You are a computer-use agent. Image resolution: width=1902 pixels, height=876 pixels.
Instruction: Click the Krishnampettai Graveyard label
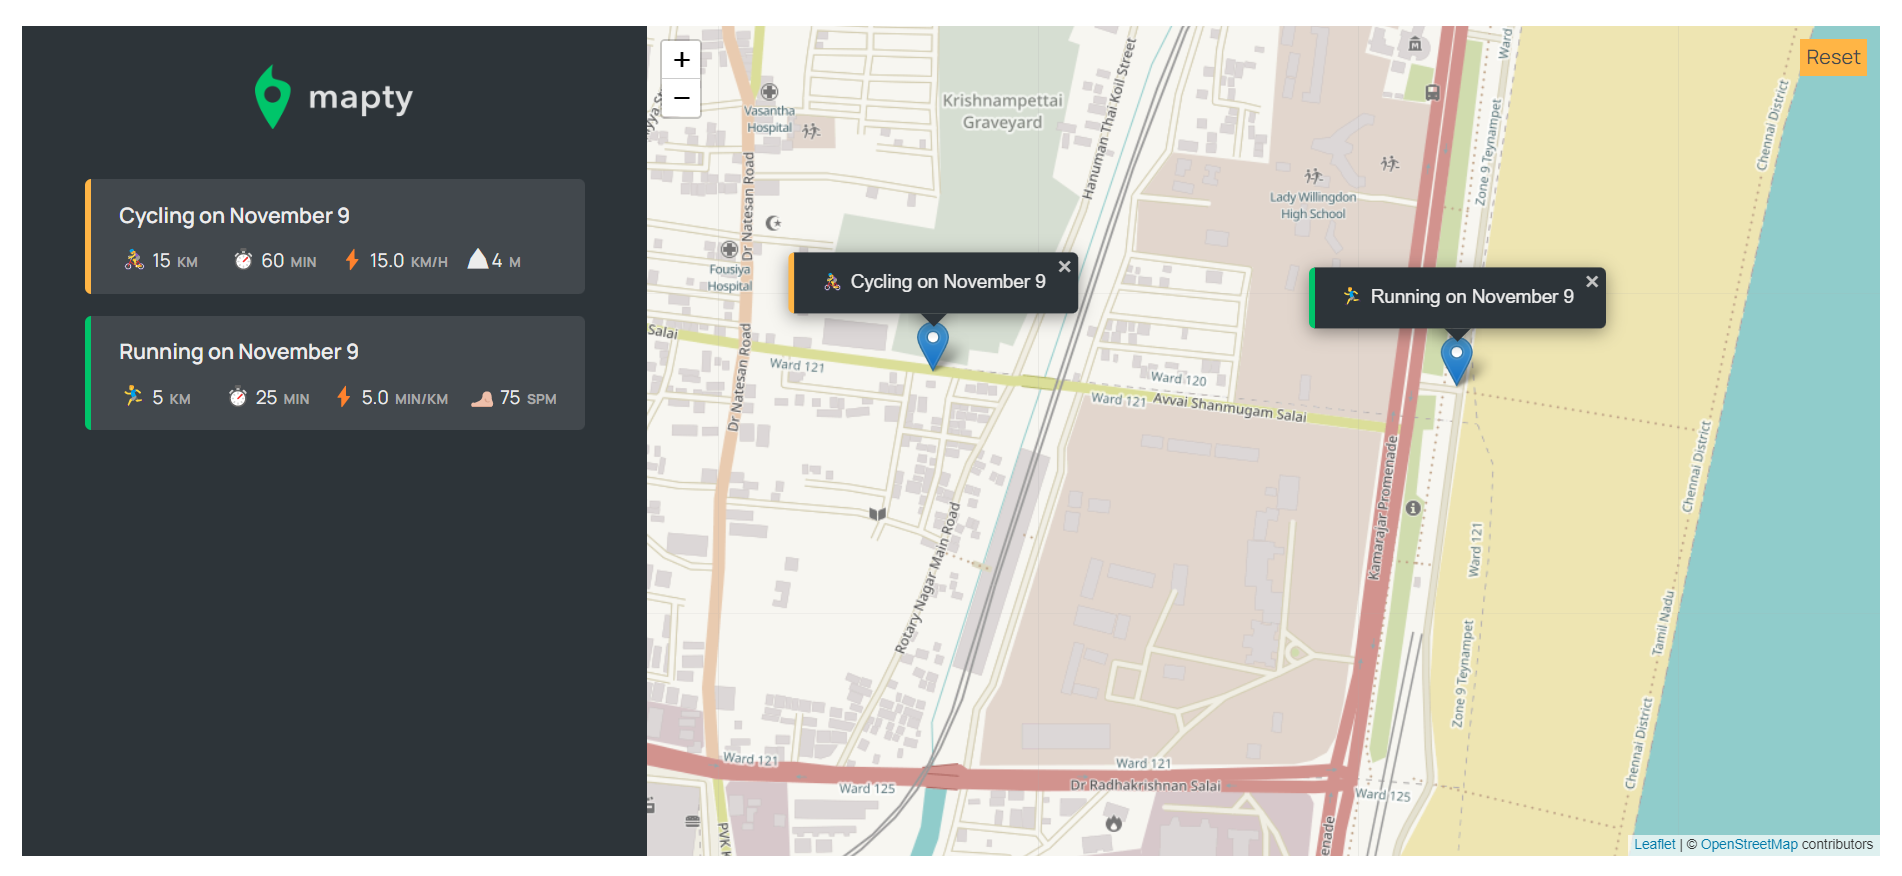[x=1002, y=111]
